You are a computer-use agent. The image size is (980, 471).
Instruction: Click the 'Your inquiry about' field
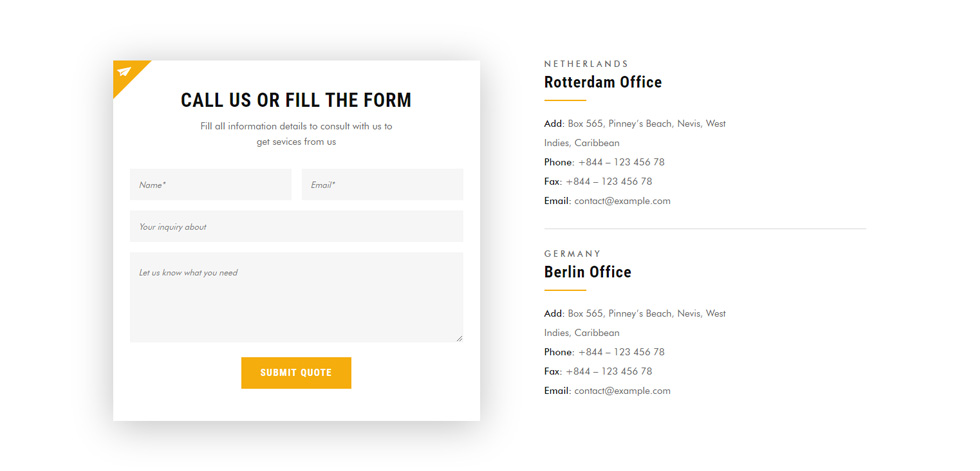click(297, 226)
